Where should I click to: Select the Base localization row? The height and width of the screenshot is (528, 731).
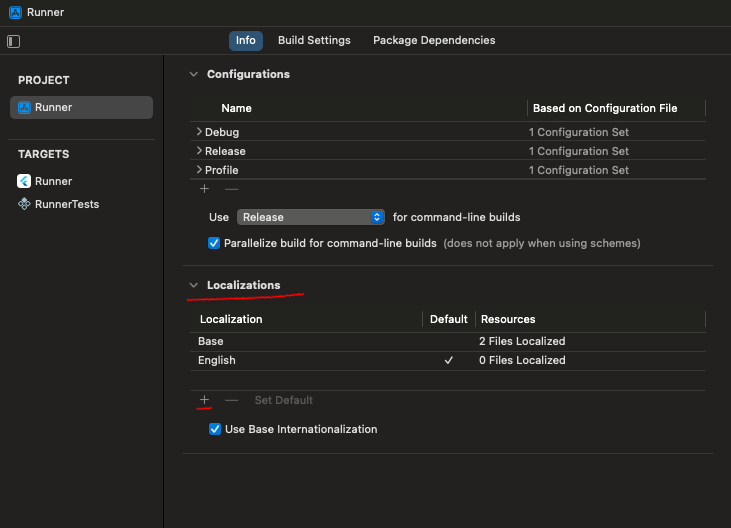point(448,342)
